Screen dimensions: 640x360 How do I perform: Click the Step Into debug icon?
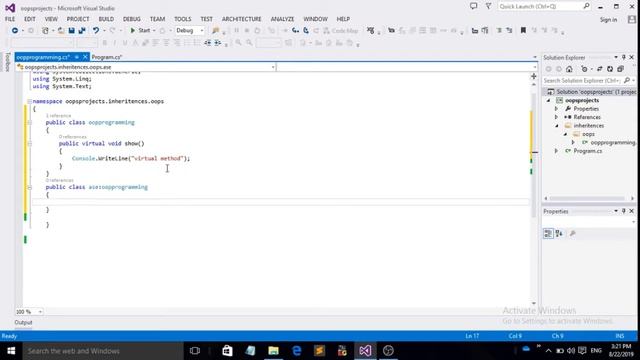click(295, 31)
